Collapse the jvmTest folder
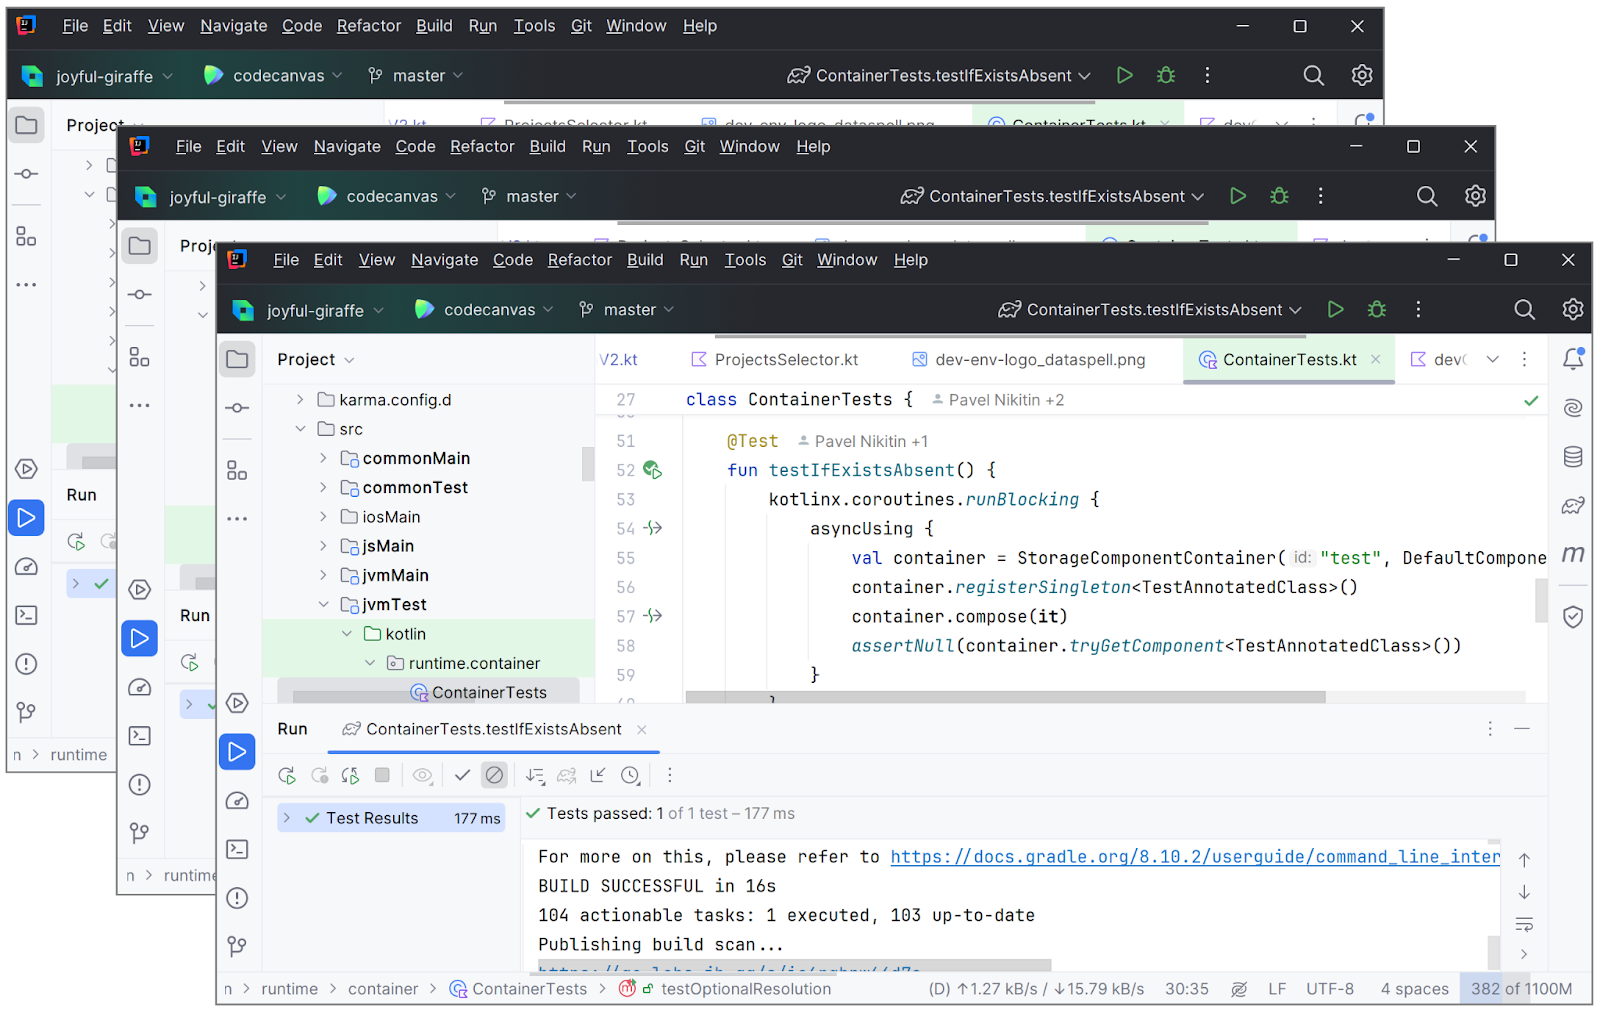This screenshot has height=1012, width=1600. tap(323, 605)
